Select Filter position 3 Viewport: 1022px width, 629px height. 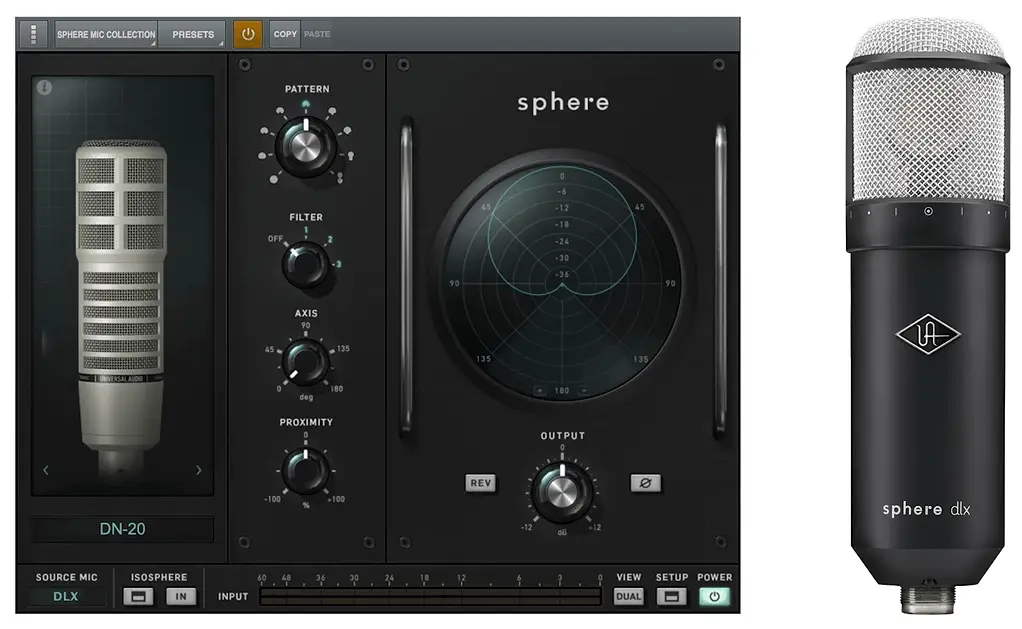tap(338, 264)
